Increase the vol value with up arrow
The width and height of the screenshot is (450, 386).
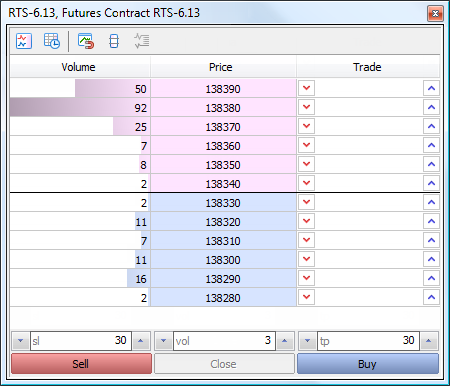285,341
